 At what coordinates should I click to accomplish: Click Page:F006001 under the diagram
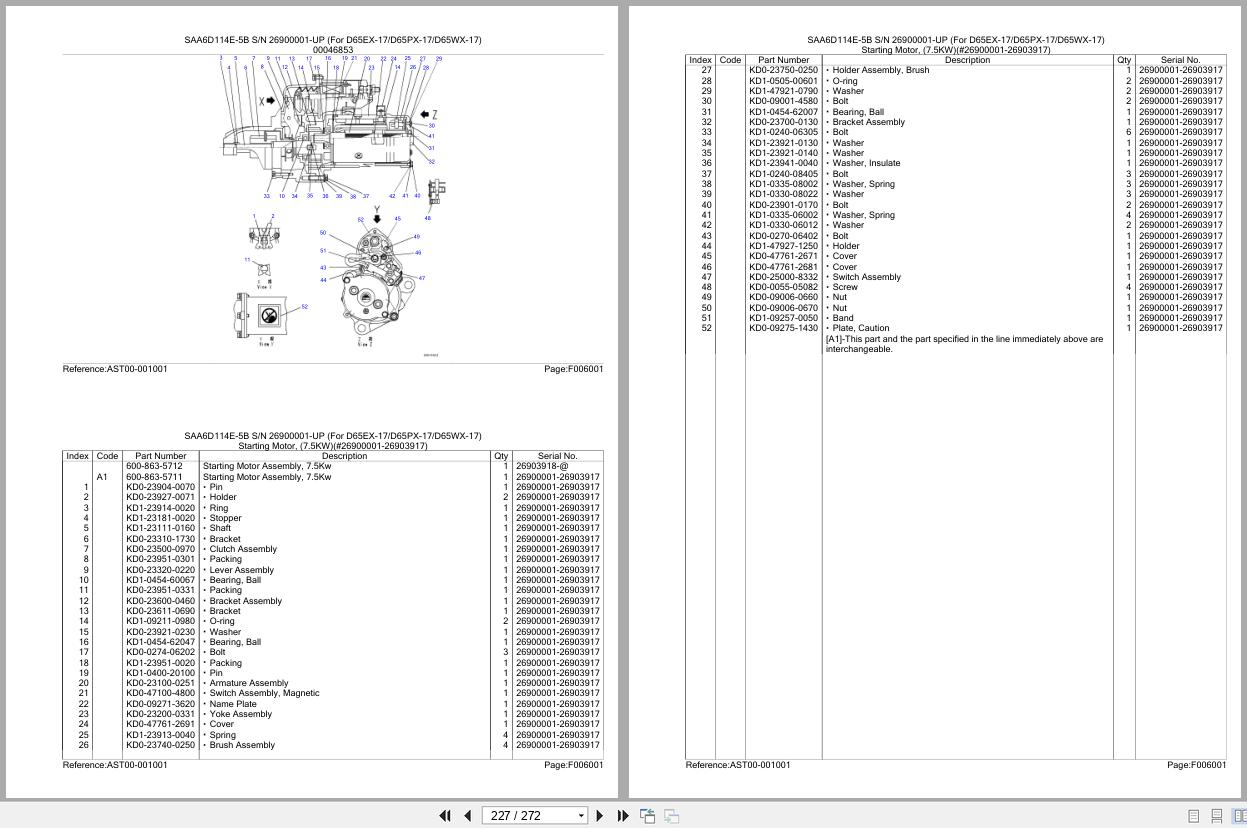coord(574,369)
